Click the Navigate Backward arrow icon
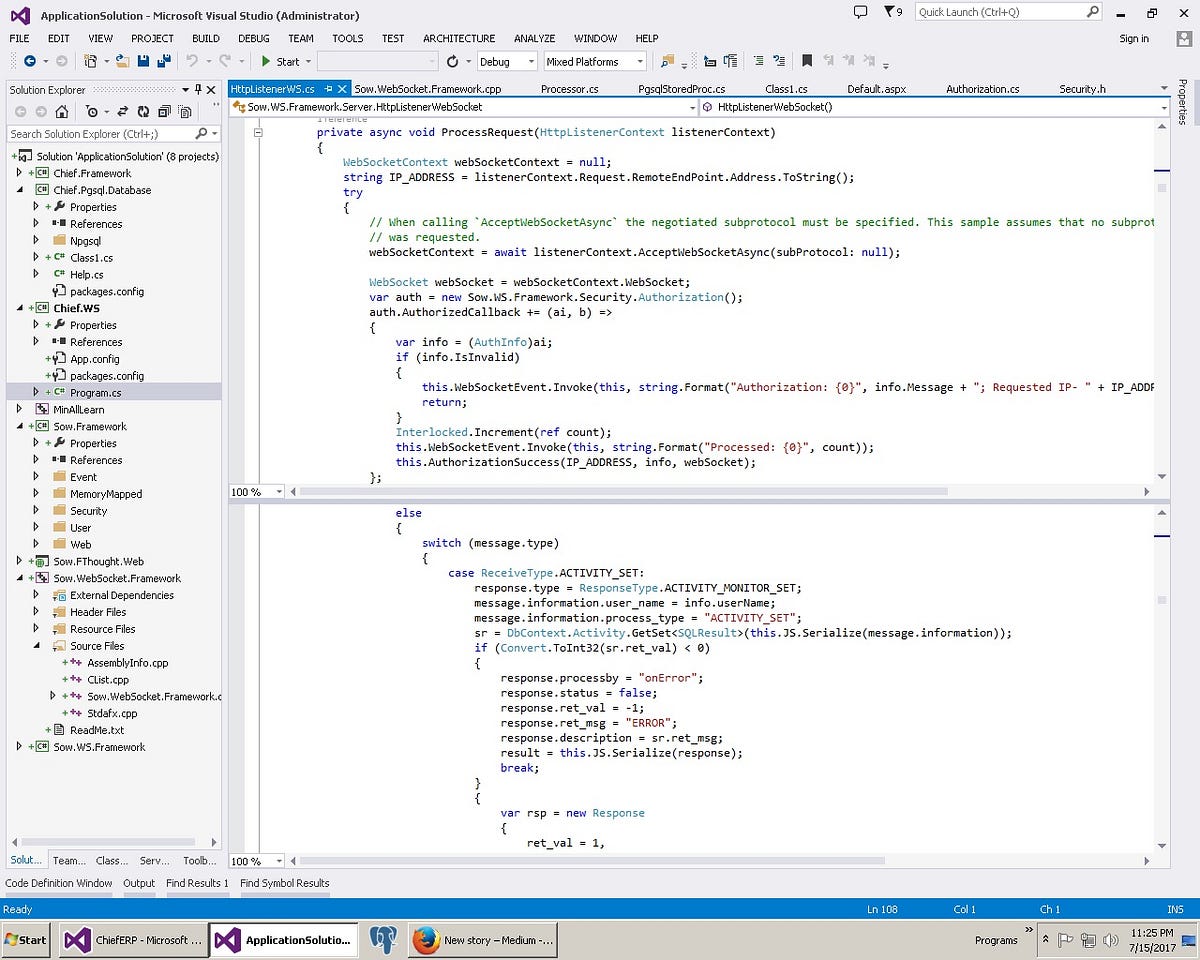This screenshot has height=960, width=1200. [x=30, y=62]
